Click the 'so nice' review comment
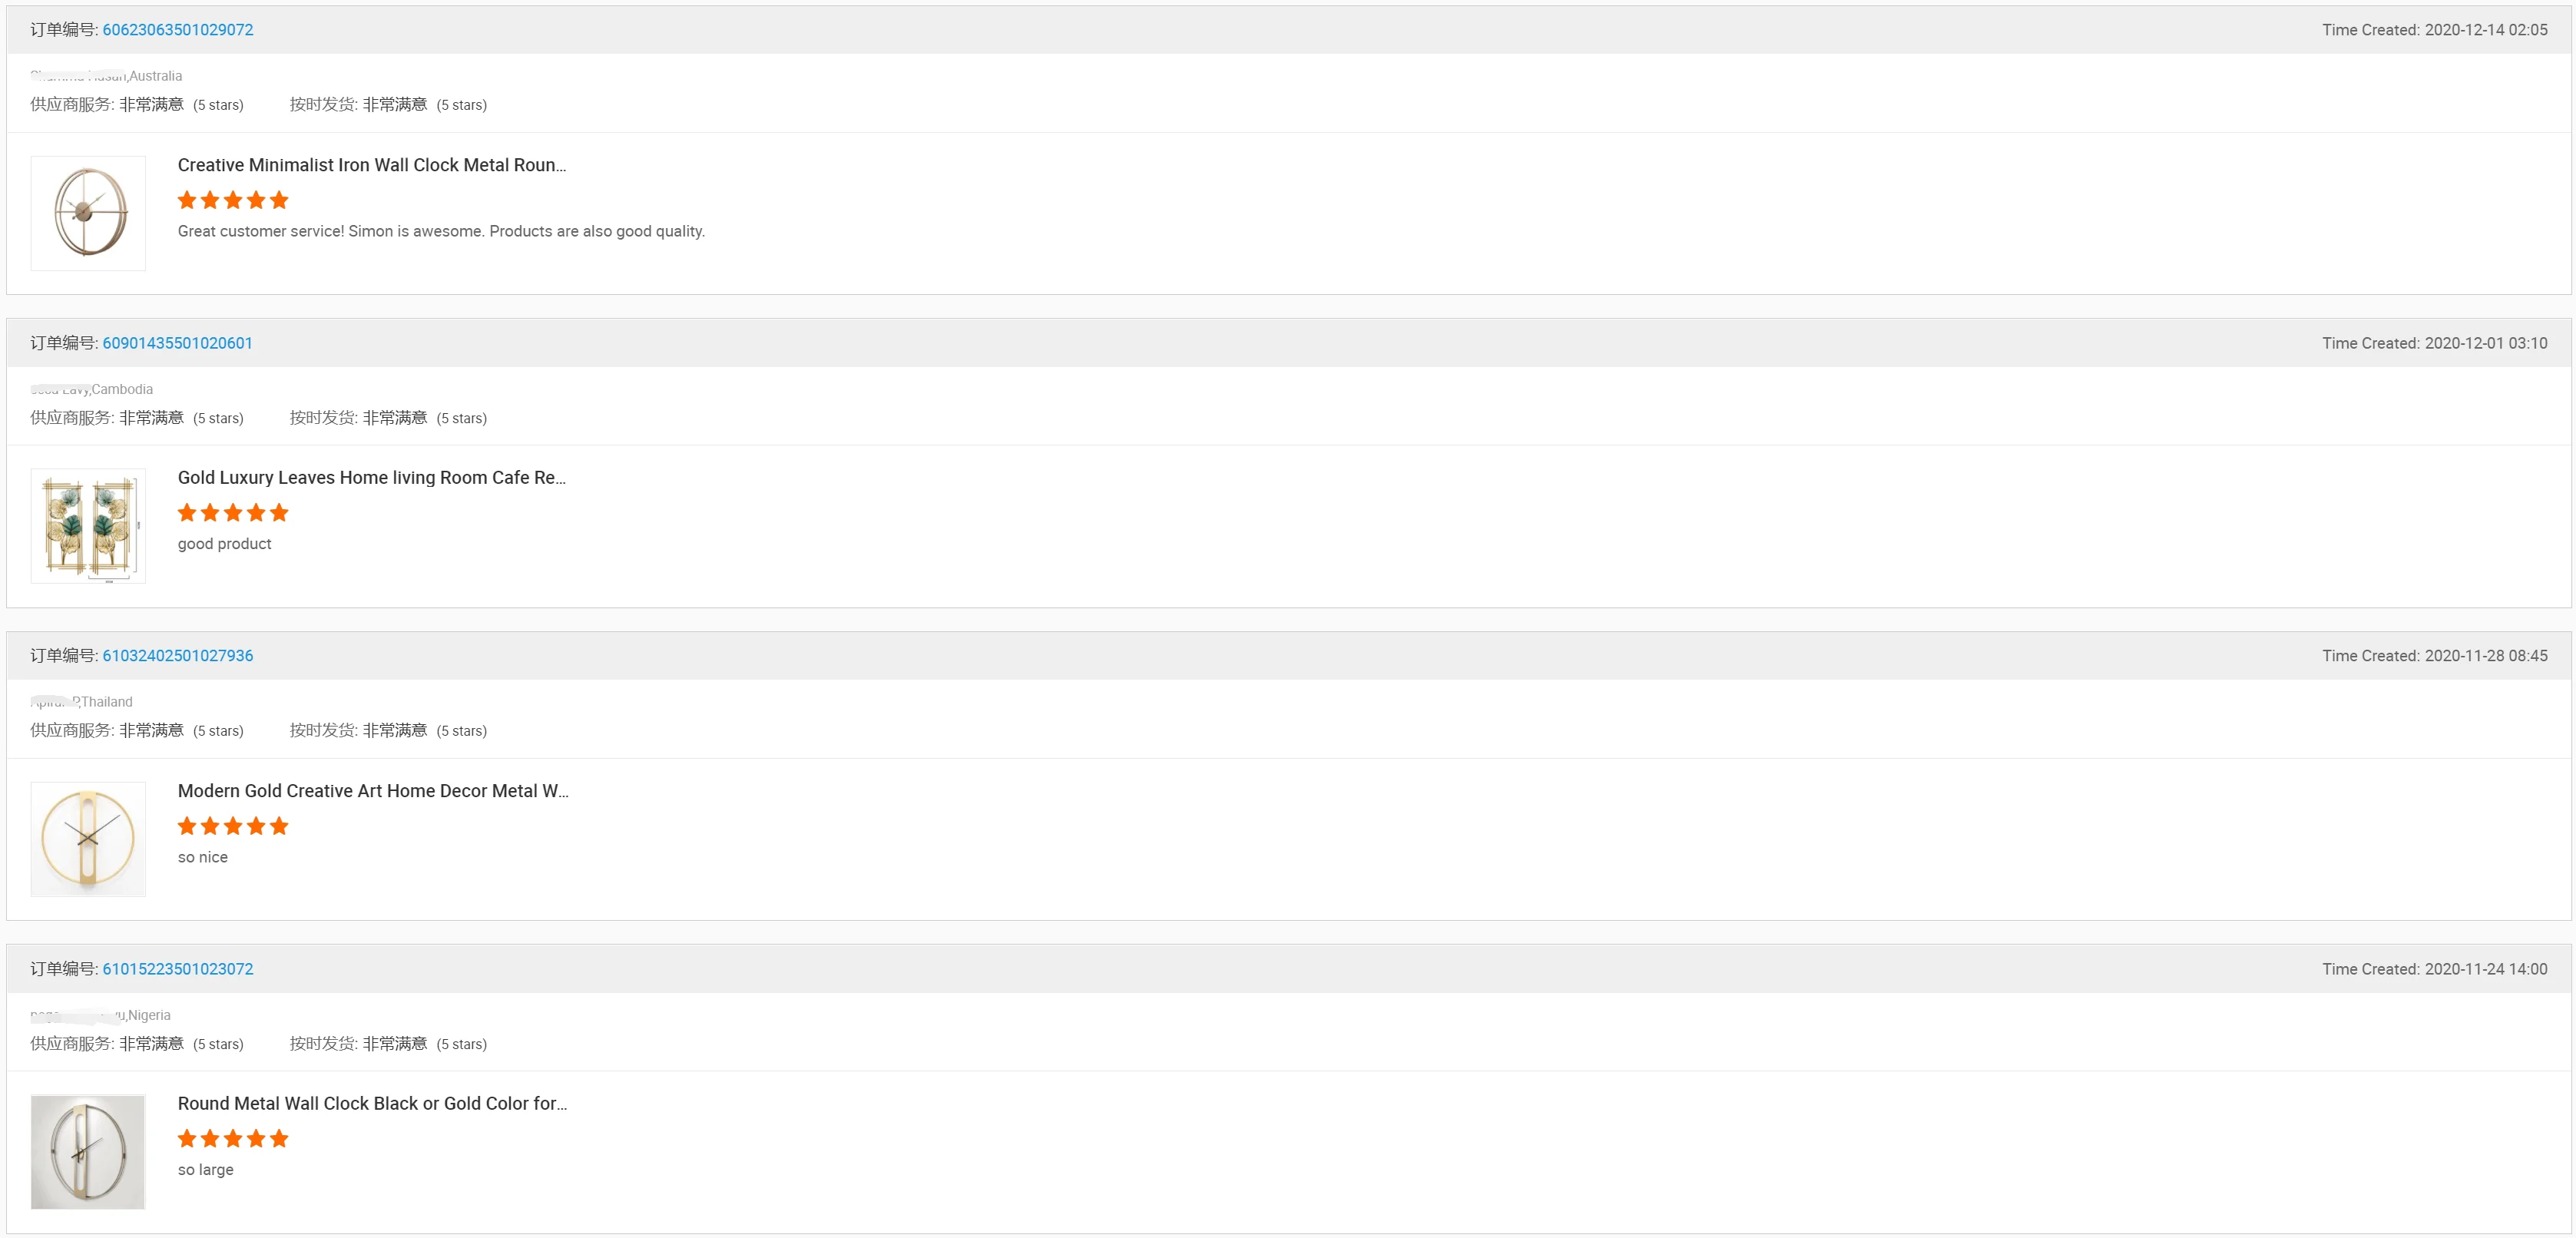Image resolution: width=2576 pixels, height=1238 pixels. [x=203, y=858]
